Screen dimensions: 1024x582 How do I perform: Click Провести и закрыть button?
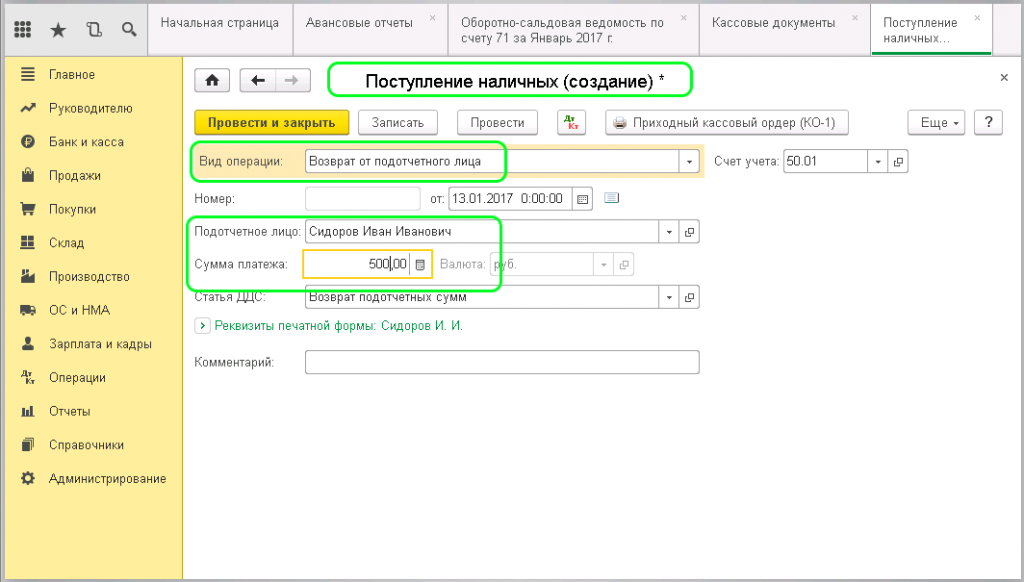click(271, 122)
